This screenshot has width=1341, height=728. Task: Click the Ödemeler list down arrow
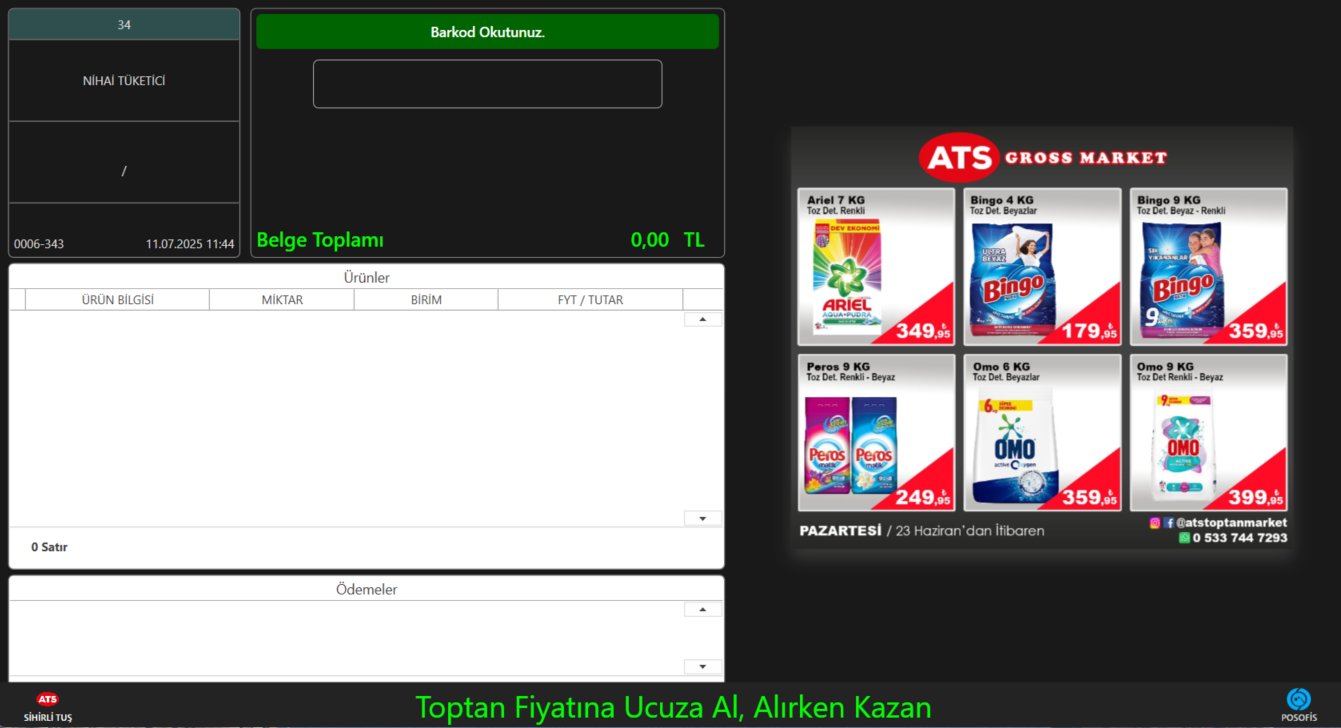pos(703,667)
